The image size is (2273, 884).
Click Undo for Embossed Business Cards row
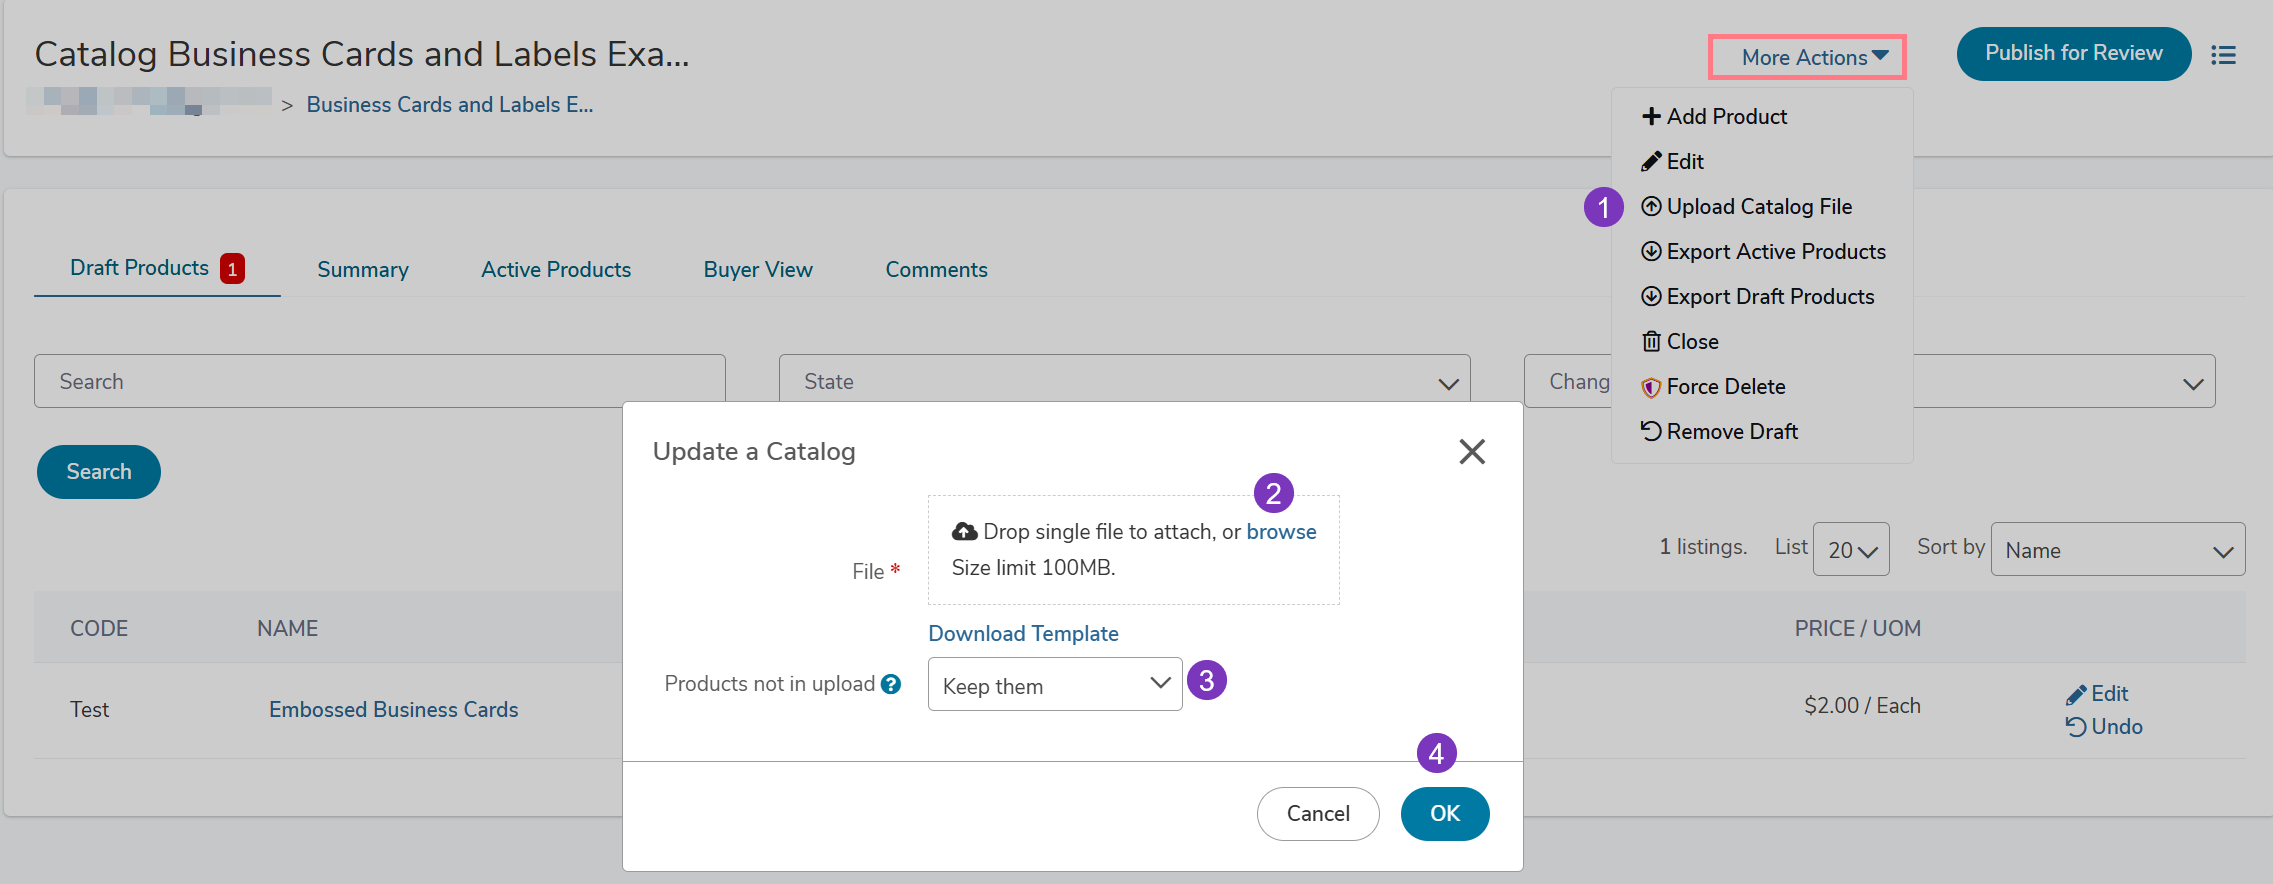pyautogui.click(x=2104, y=727)
